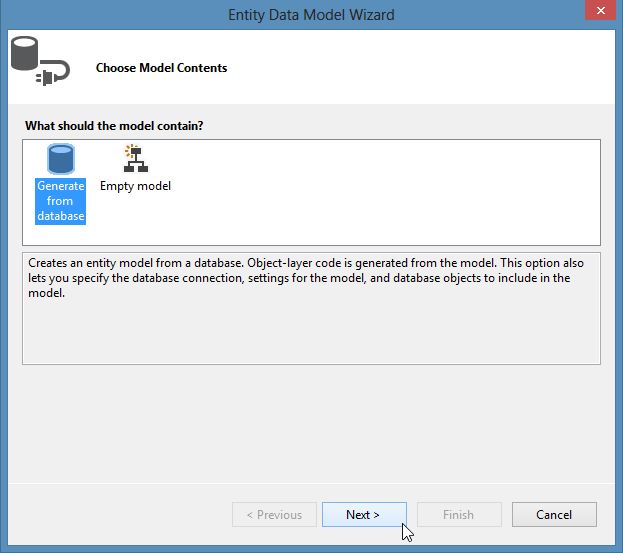This screenshot has width=623, height=553.
Task: Click the "Empty model" label
Action: click(135, 186)
